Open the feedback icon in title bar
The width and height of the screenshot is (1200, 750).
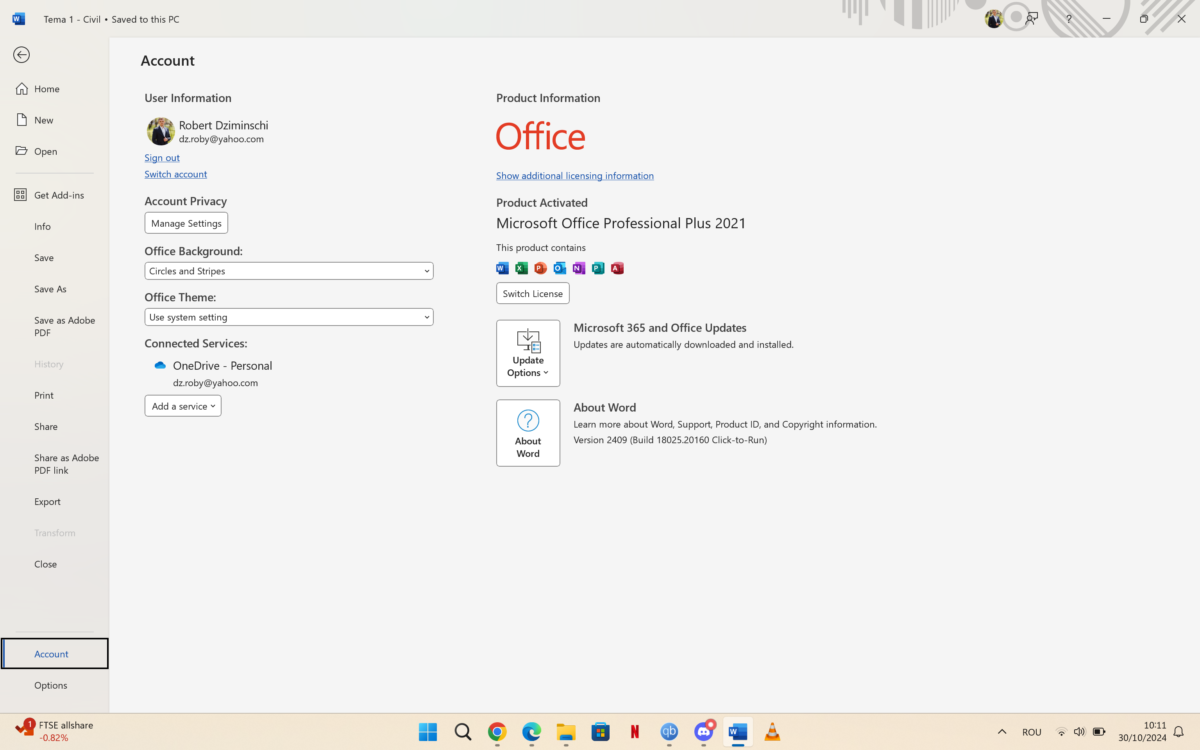[x=1033, y=19]
